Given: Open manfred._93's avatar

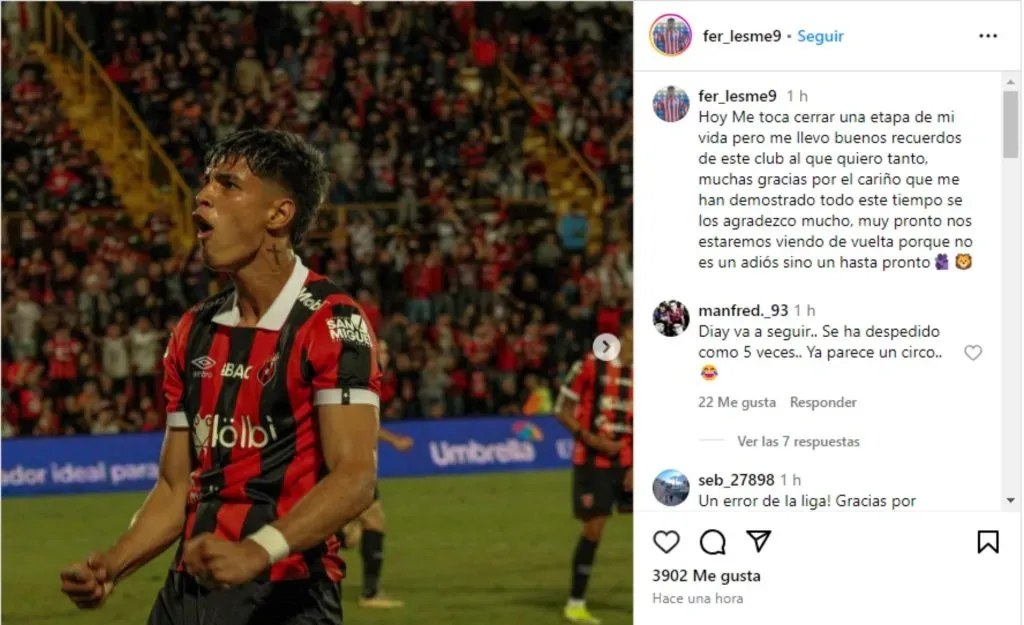Looking at the screenshot, I should coord(671,318).
